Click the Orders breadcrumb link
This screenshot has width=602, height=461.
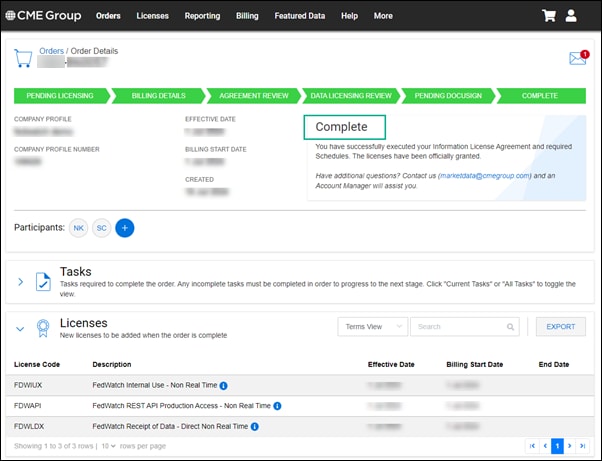point(51,51)
